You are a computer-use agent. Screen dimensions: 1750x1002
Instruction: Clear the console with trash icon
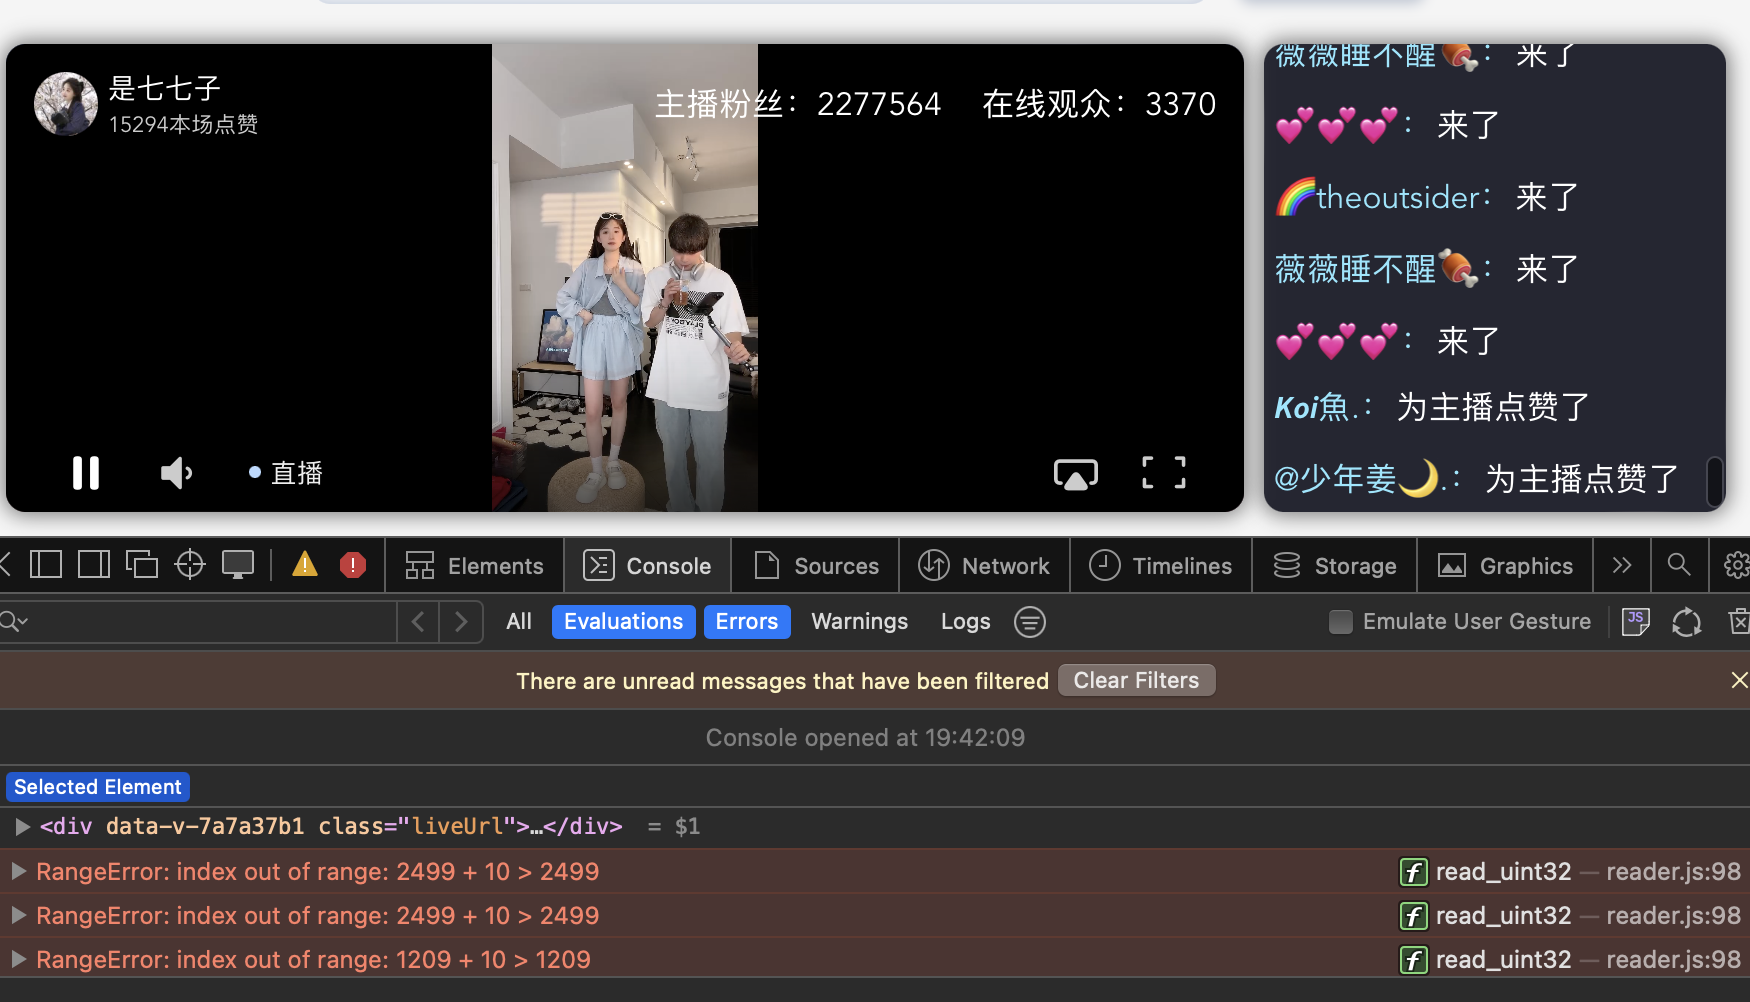(1739, 621)
